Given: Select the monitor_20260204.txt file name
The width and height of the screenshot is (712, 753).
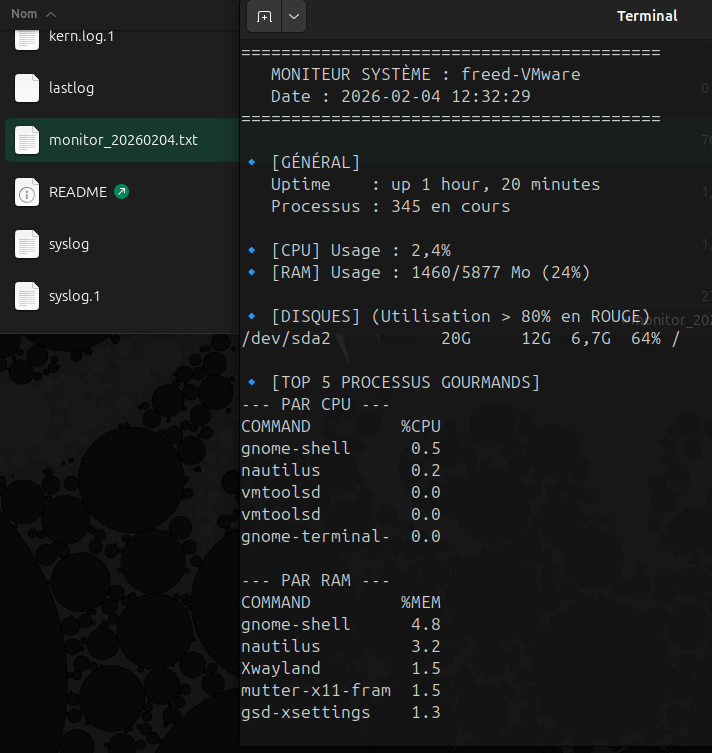Looking at the screenshot, I should pyautogui.click(x=123, y=140).
